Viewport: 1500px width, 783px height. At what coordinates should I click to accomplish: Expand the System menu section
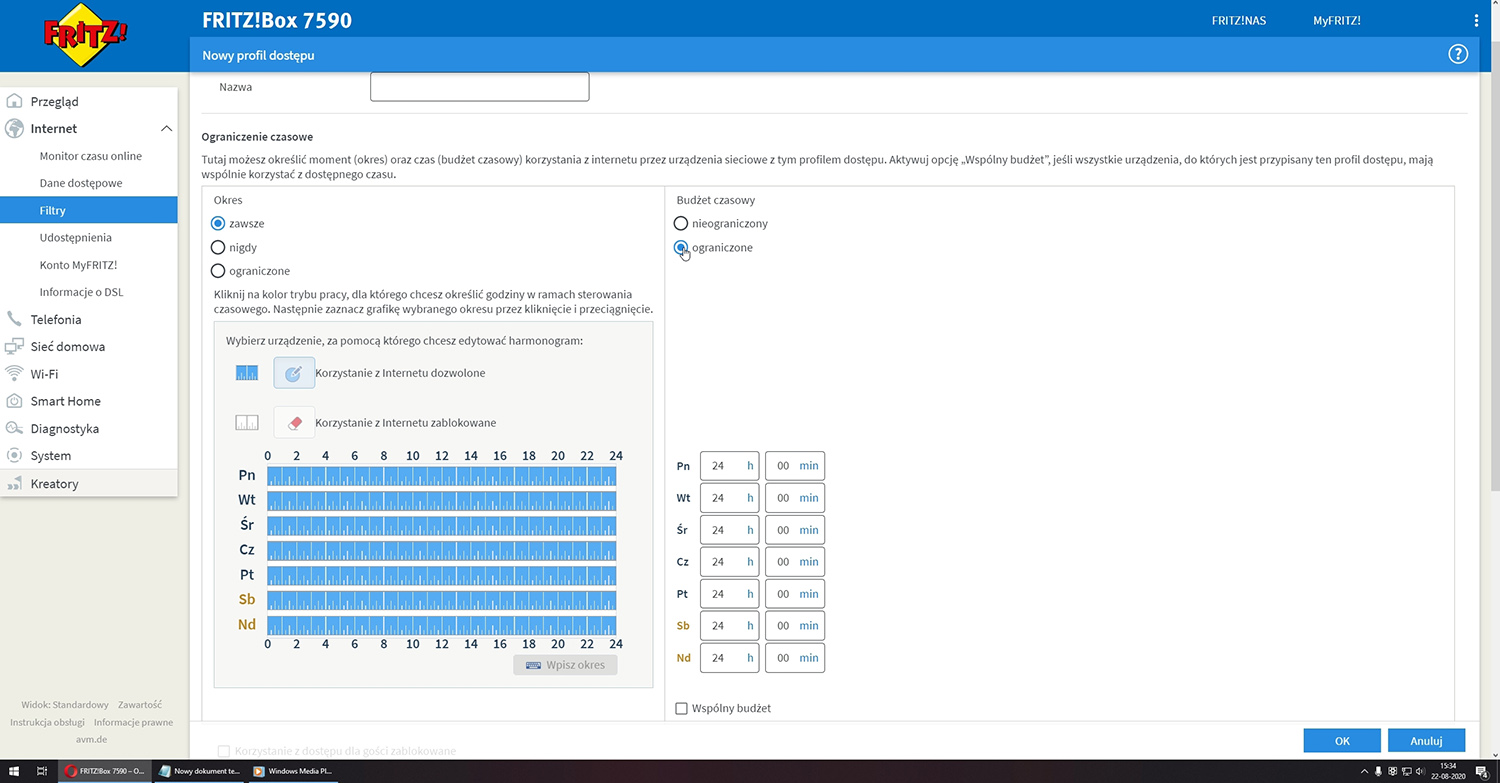(50, 456)
